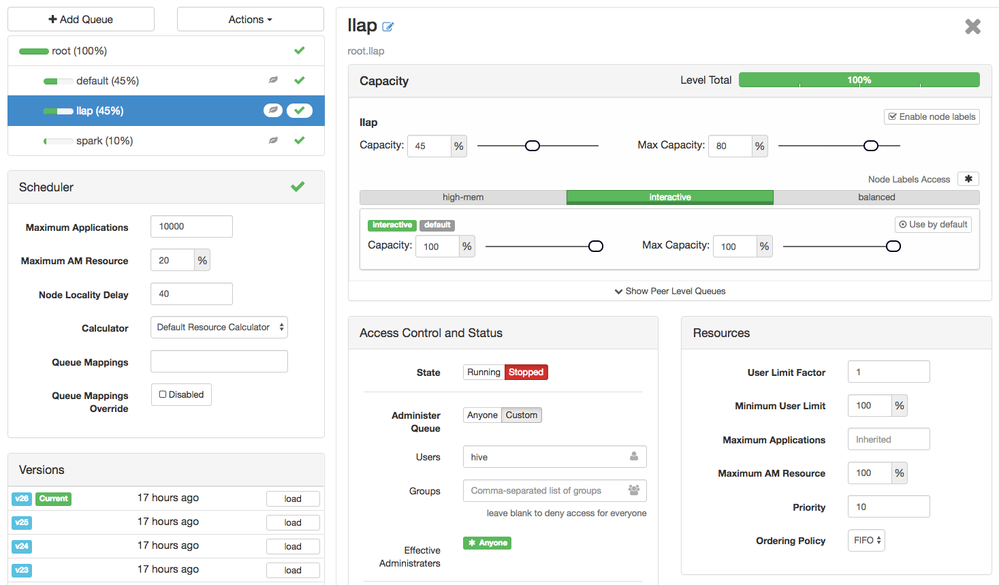Open the Ordering Policy FIFO dropdown
Viewport: 999px width, 585px height.
coord(866,540)
